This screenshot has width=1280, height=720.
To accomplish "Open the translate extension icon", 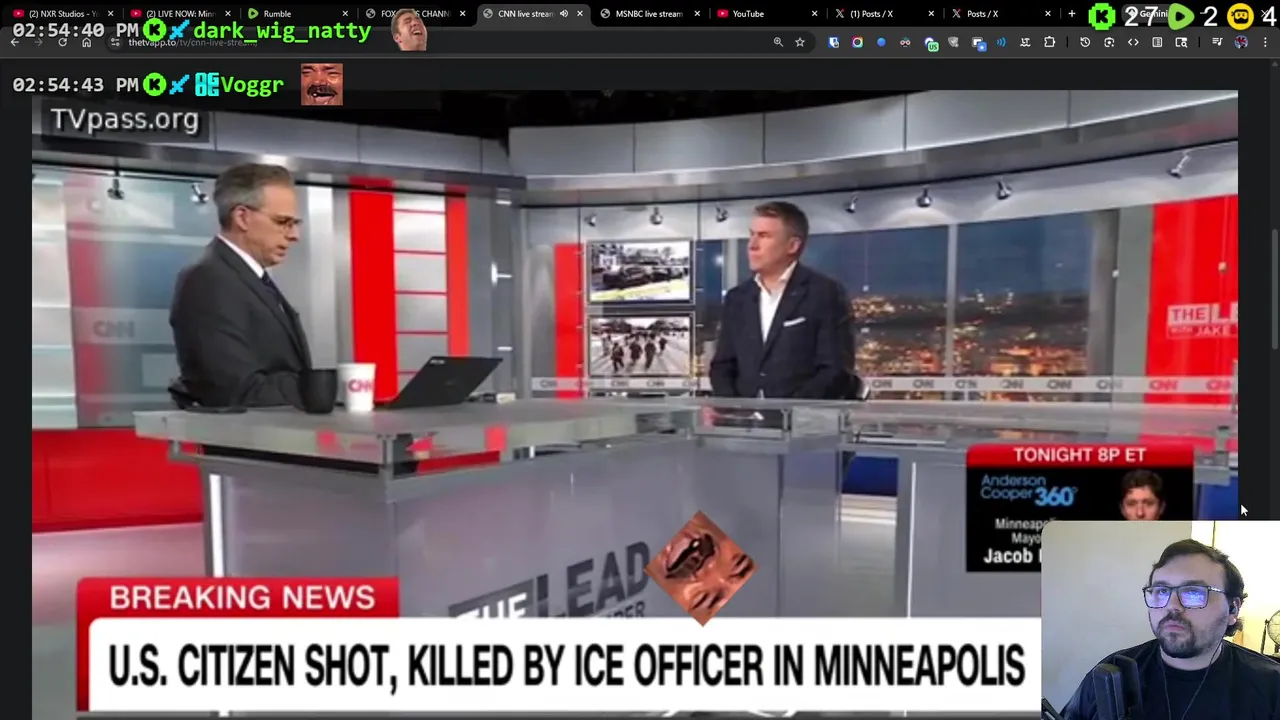I will [x=1026, y=42].
